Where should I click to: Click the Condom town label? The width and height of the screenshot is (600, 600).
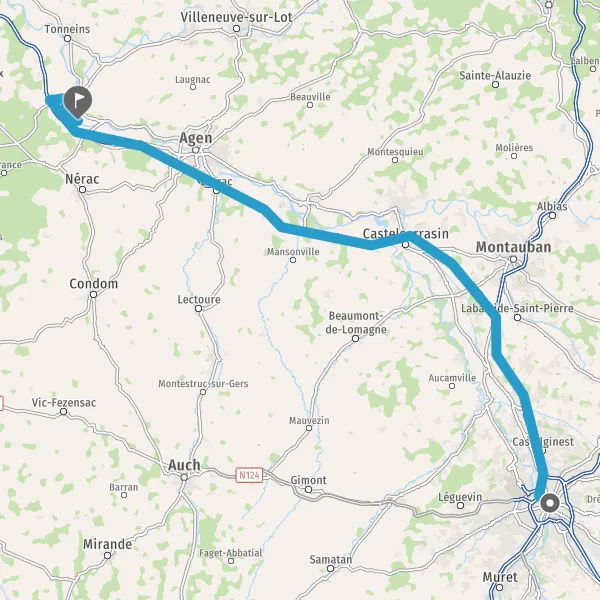coord(93,284)
